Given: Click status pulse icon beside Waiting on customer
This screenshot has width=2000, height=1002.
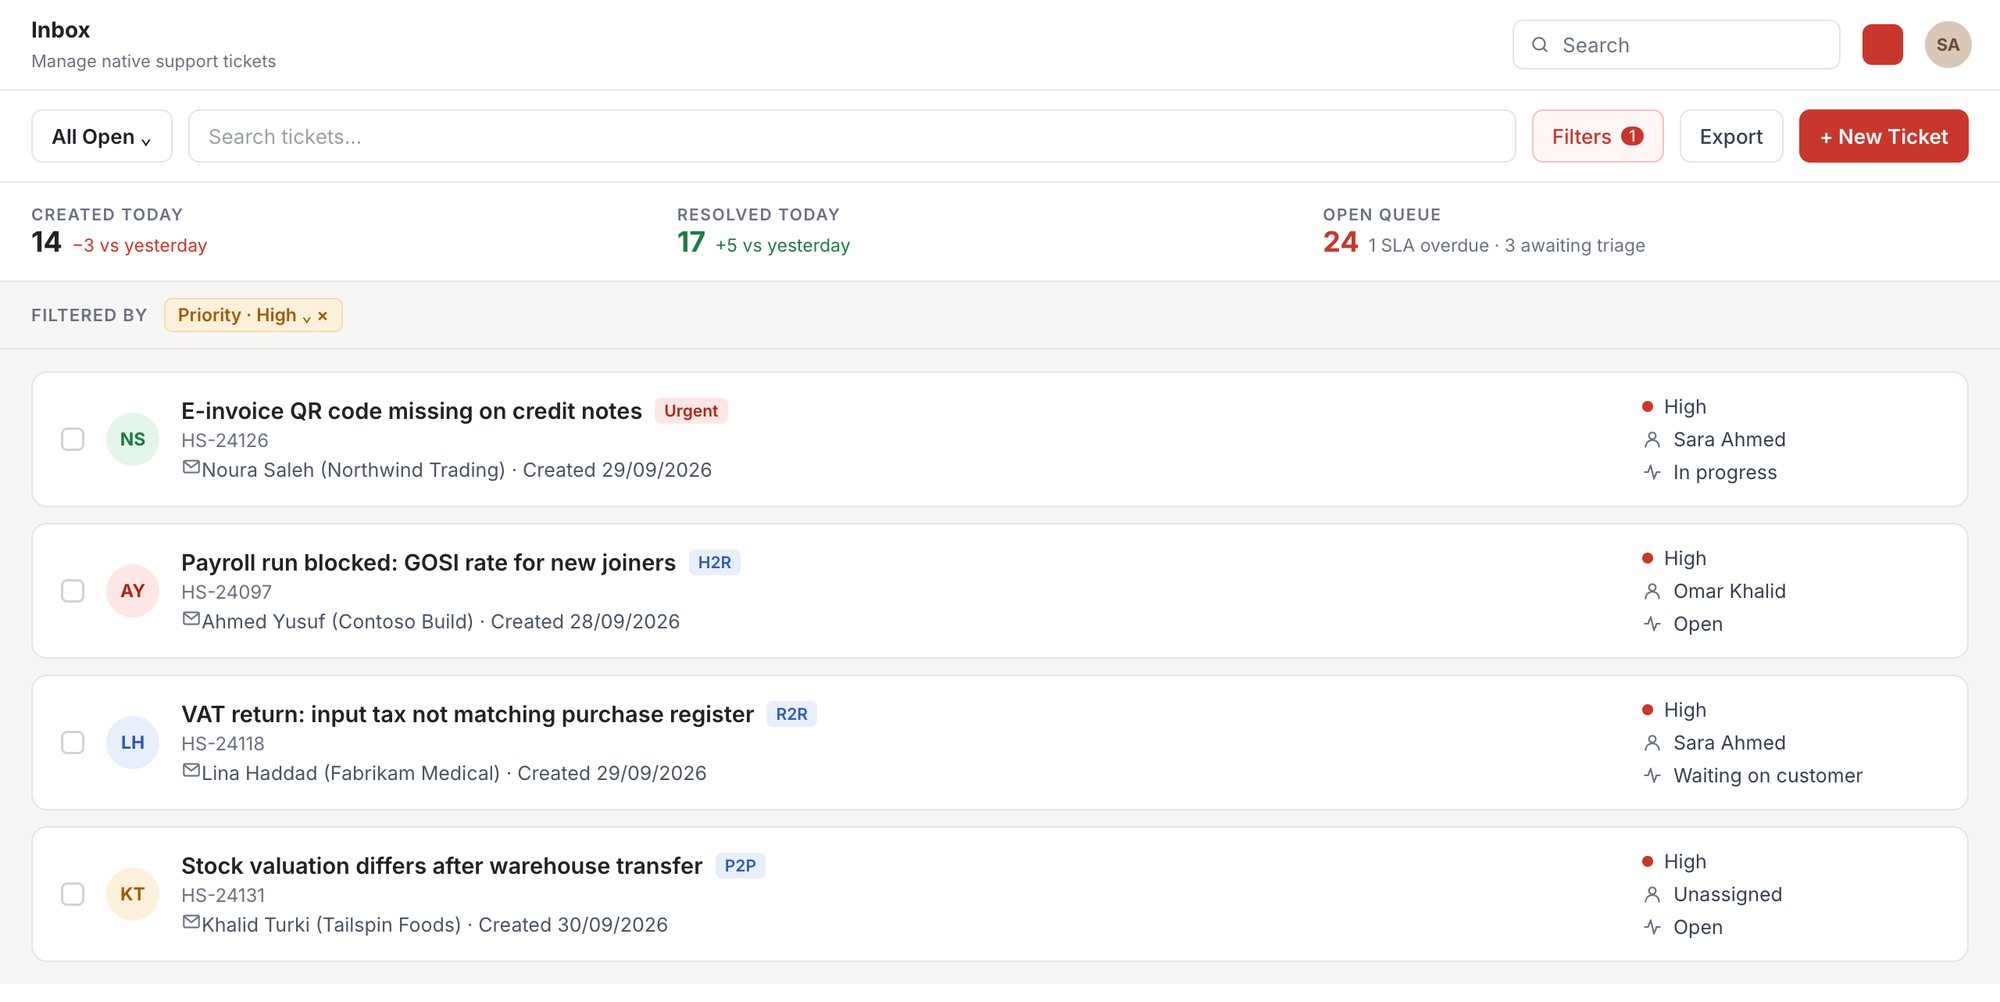Looking at the screenshot, I should coord(1652,775).
